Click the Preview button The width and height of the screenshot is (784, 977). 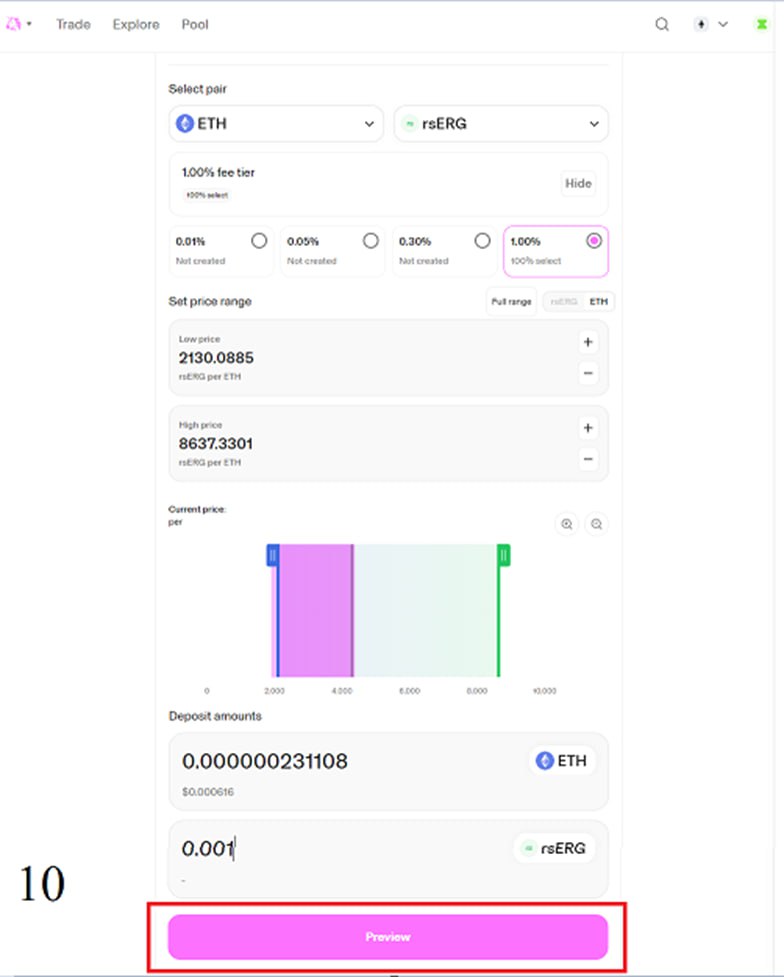pyautogui.click(x=388, y=937)
